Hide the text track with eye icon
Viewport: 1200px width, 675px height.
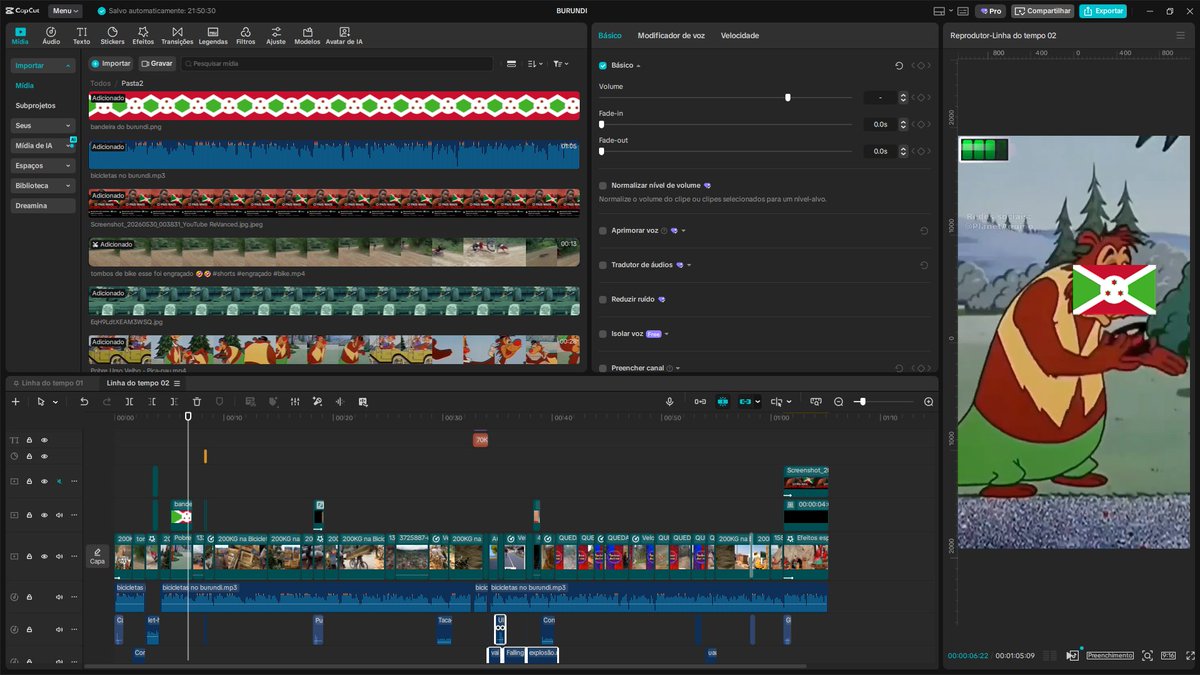coord(44,440)
